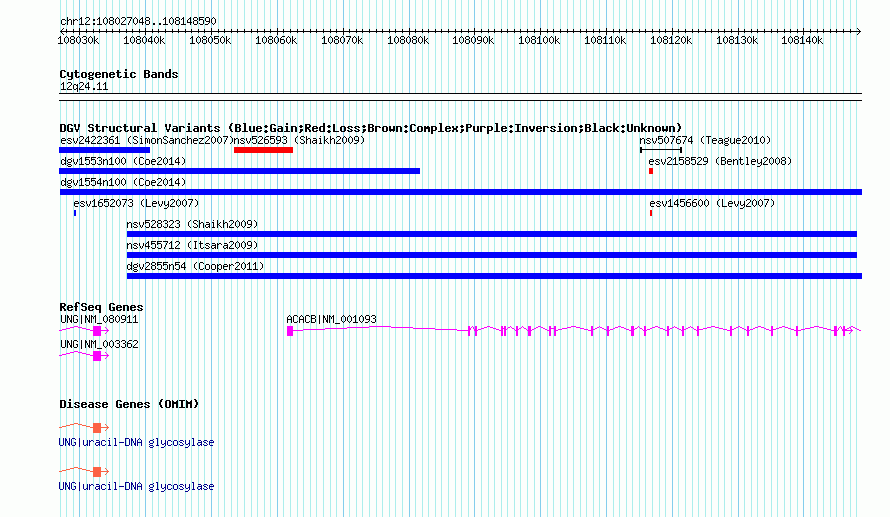The image size is (890, 517).
Task: Click the esv1652073 (Levy2007) label
Action: pos(136,204)
